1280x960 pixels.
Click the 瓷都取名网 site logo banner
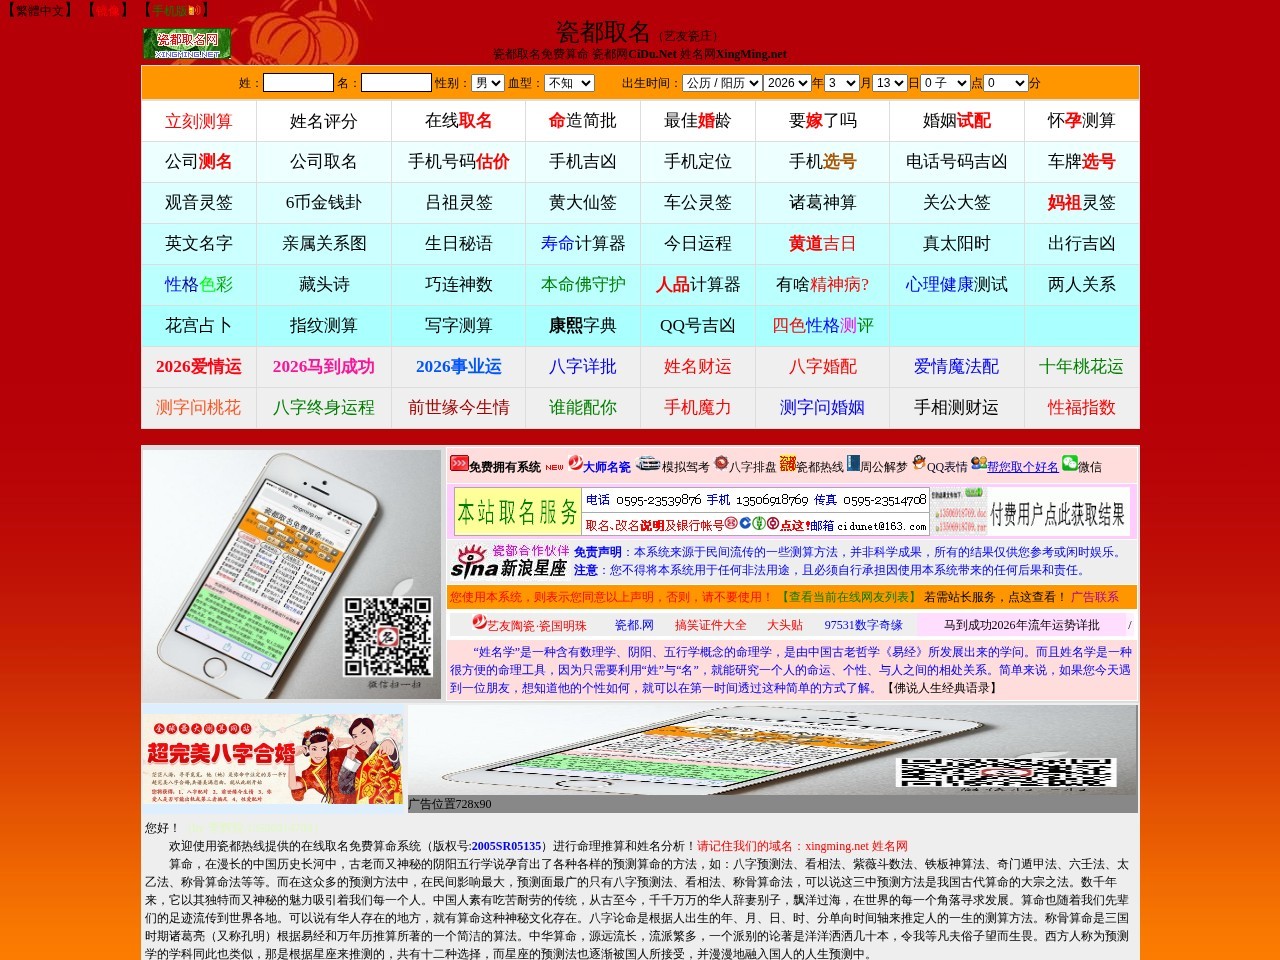(190, 42)
